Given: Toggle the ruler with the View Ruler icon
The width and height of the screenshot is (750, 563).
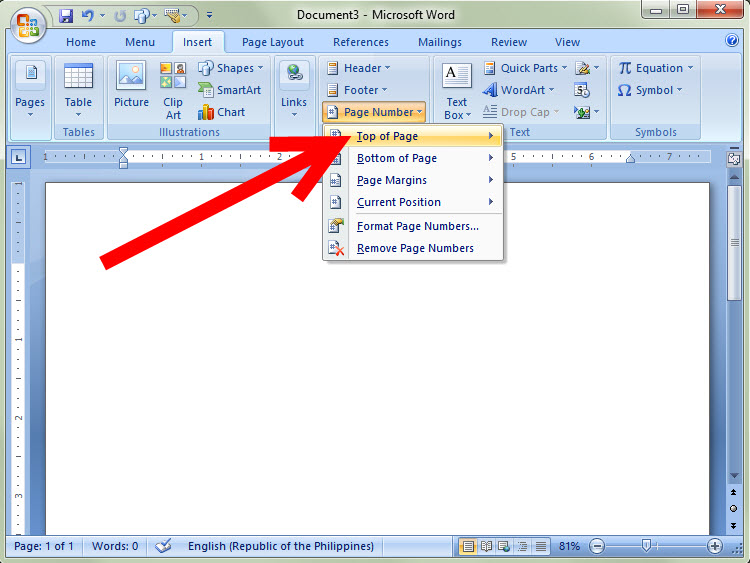Looking at the screenshot, I should point(734,157).
